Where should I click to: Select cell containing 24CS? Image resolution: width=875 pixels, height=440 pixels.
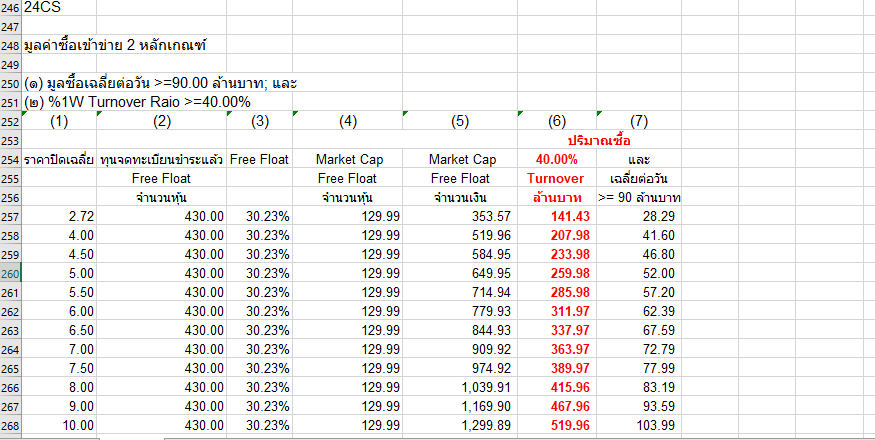click(59, 7)
